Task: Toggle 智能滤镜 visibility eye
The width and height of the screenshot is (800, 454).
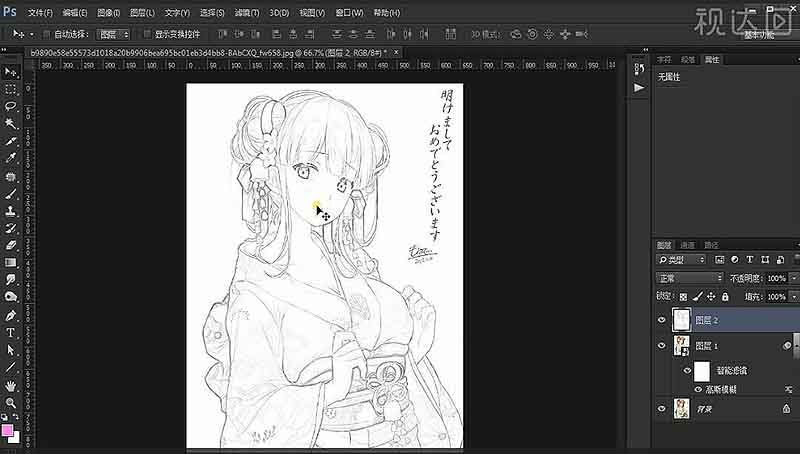Action: pyautogui.click(x=687, y=370)
